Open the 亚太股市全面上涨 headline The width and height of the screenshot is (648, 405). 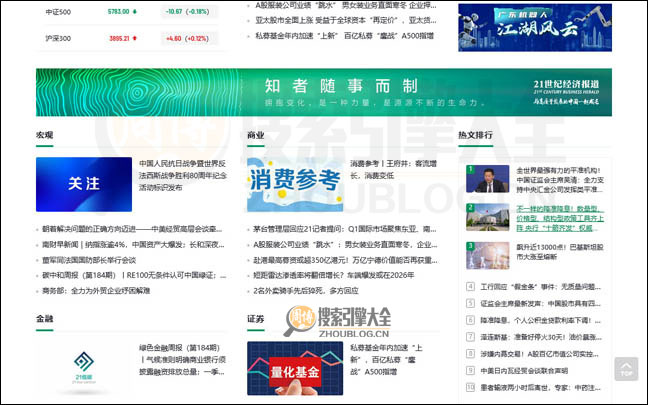[345, 20]
